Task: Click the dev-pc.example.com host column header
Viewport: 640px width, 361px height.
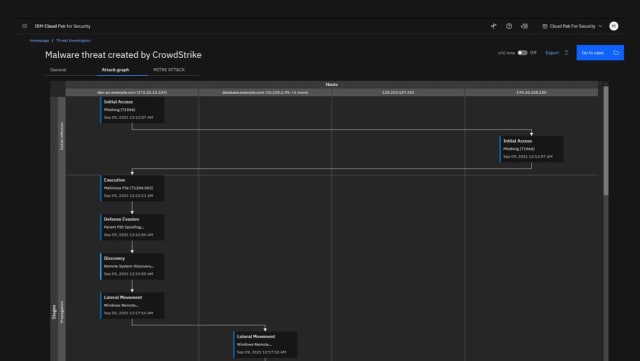Action: coord(132,92)
